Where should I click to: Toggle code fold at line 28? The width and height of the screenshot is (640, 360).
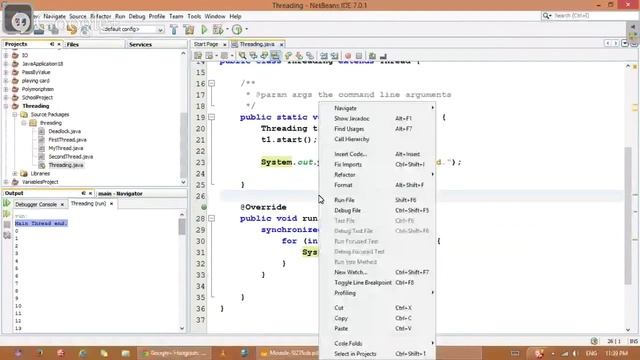click(211, 218)
